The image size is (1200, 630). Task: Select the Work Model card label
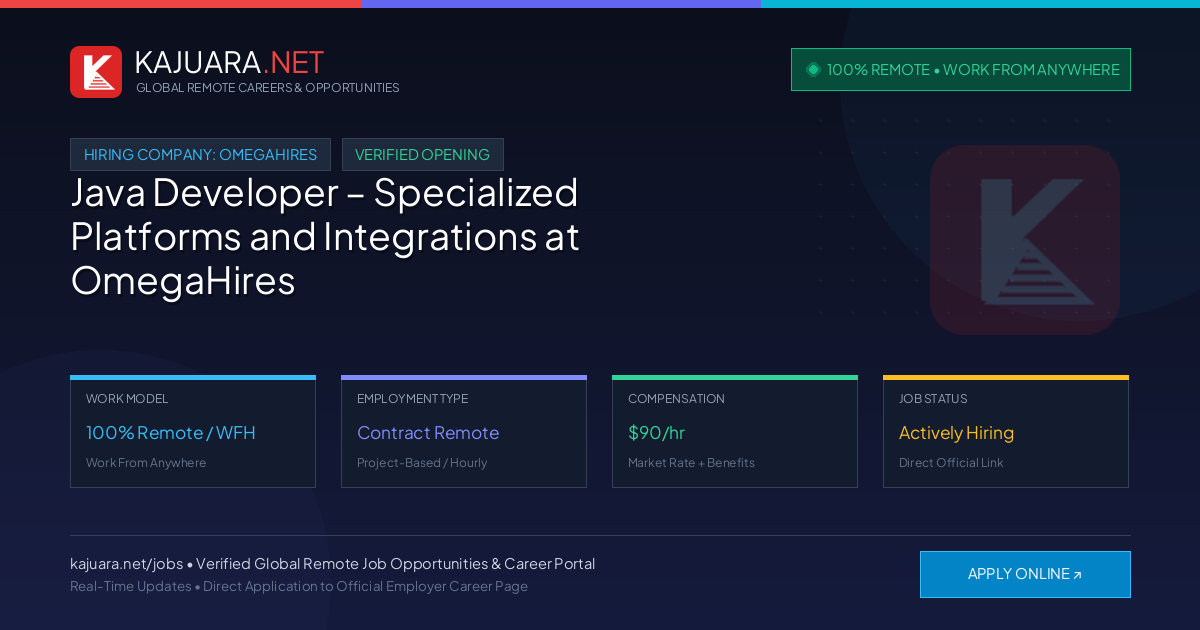(127, 399)
